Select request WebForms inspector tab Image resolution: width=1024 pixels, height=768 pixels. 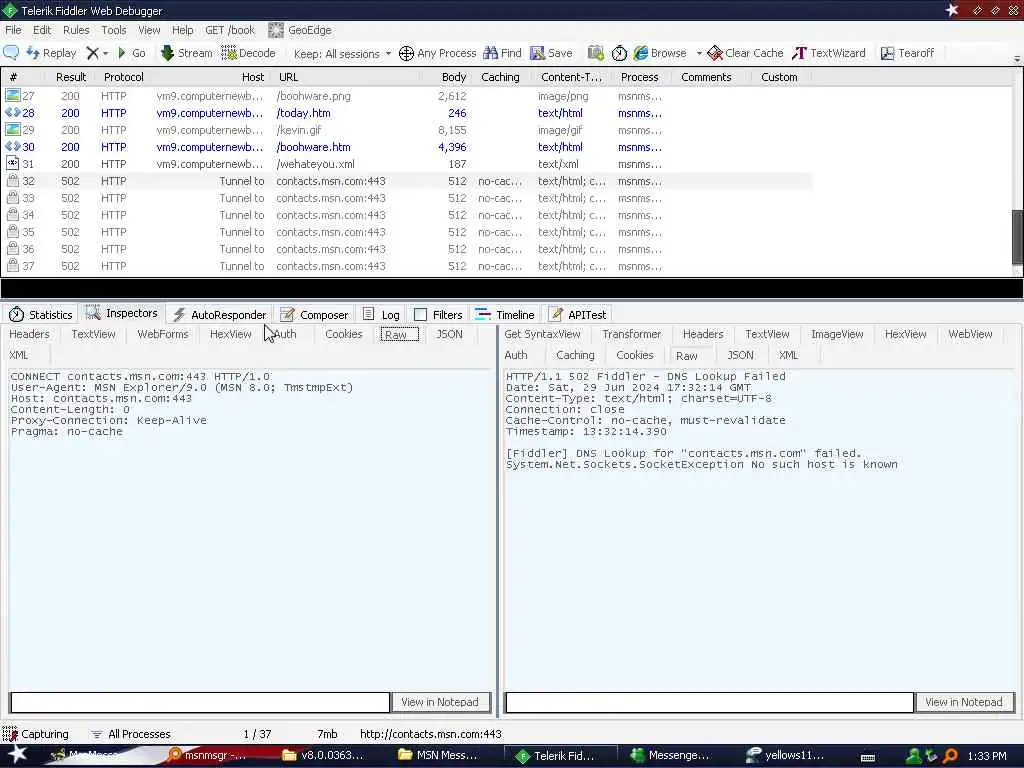coord(163,334)
